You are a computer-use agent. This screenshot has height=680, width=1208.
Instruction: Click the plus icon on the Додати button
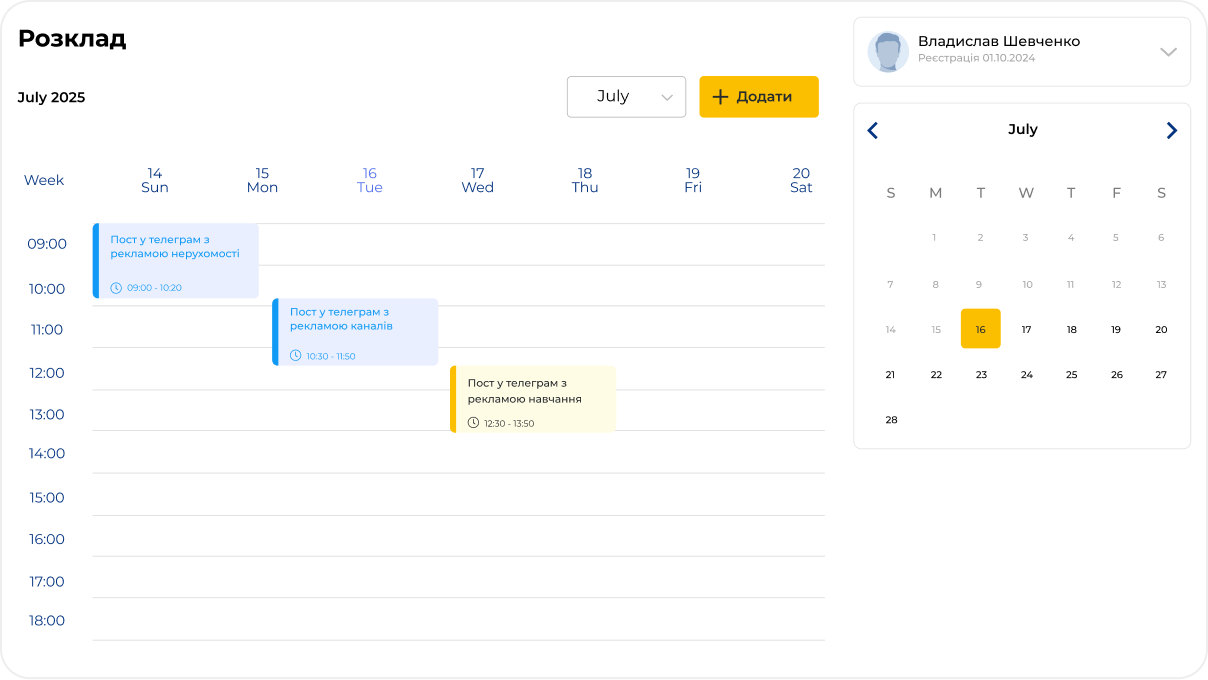coord(720,97)
